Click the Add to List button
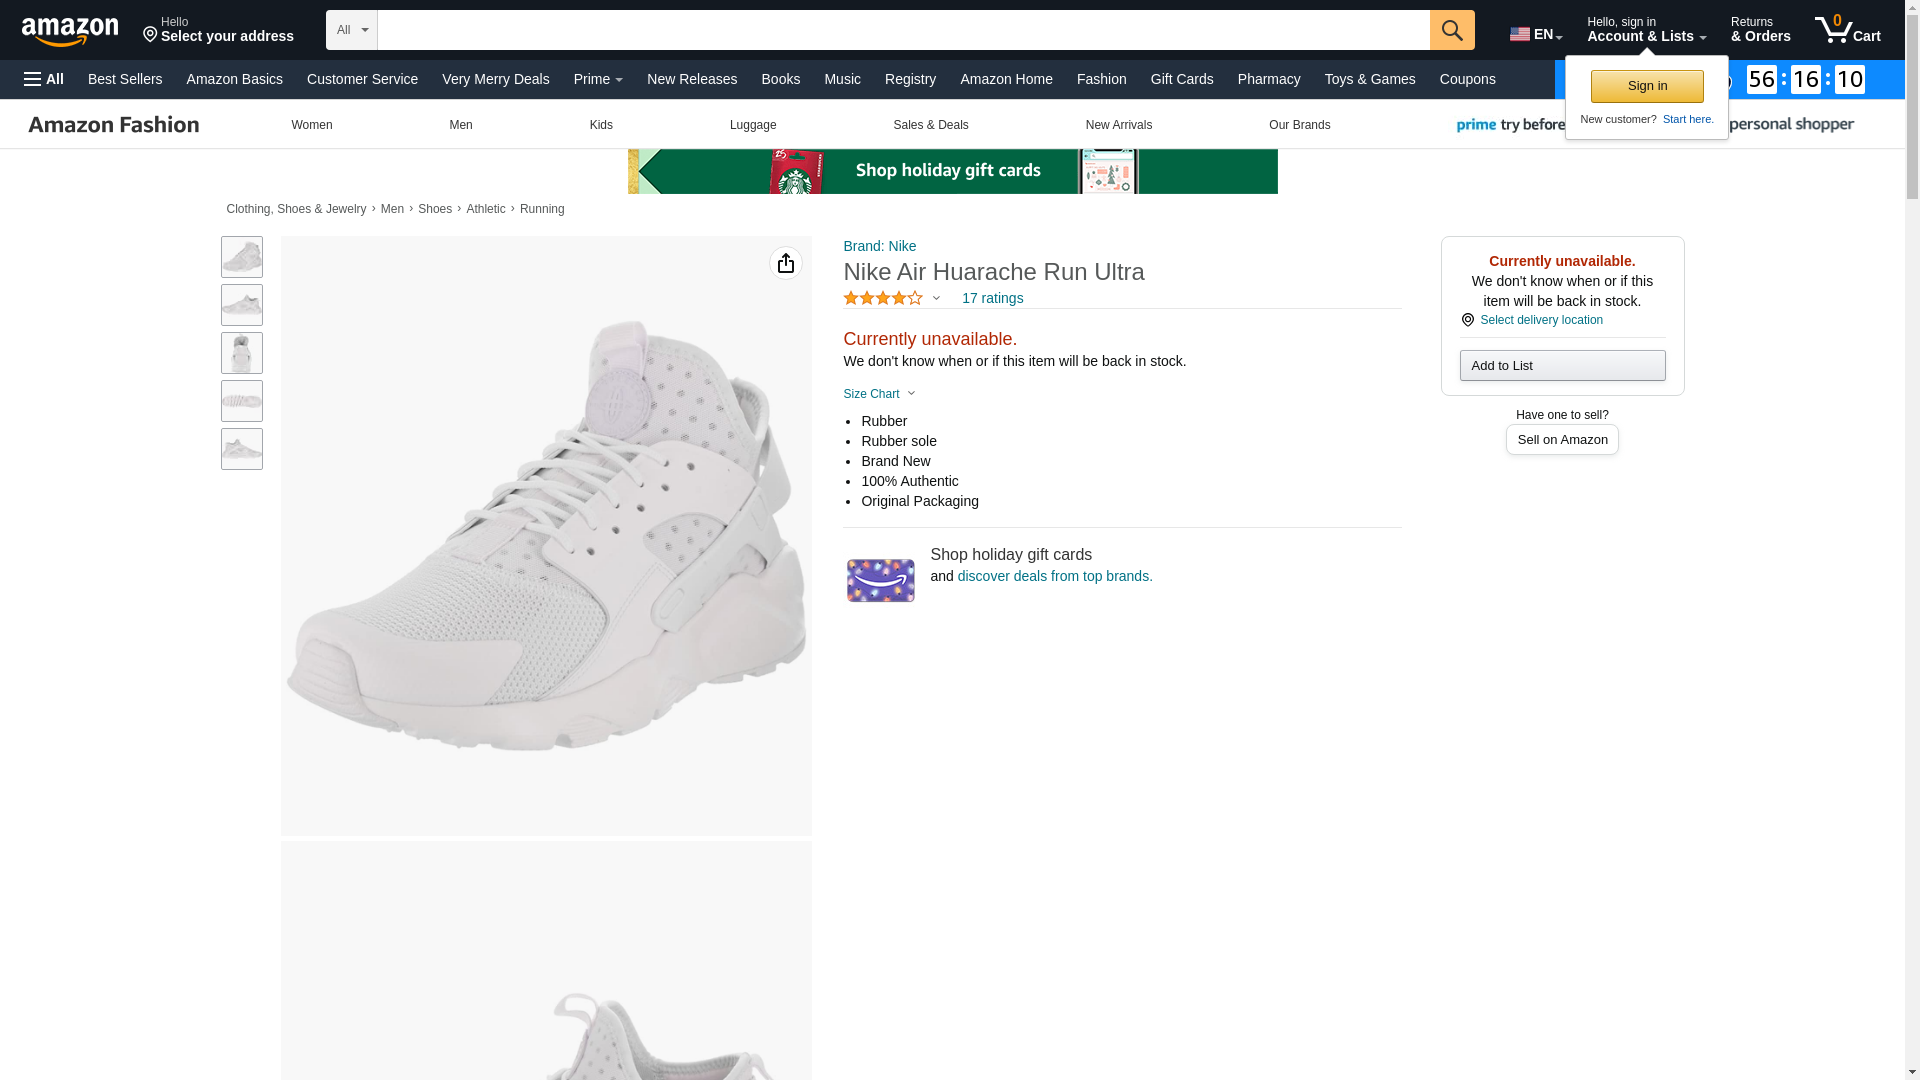The height and width of the screenshot is (1080, 1920). point(1562,365)
